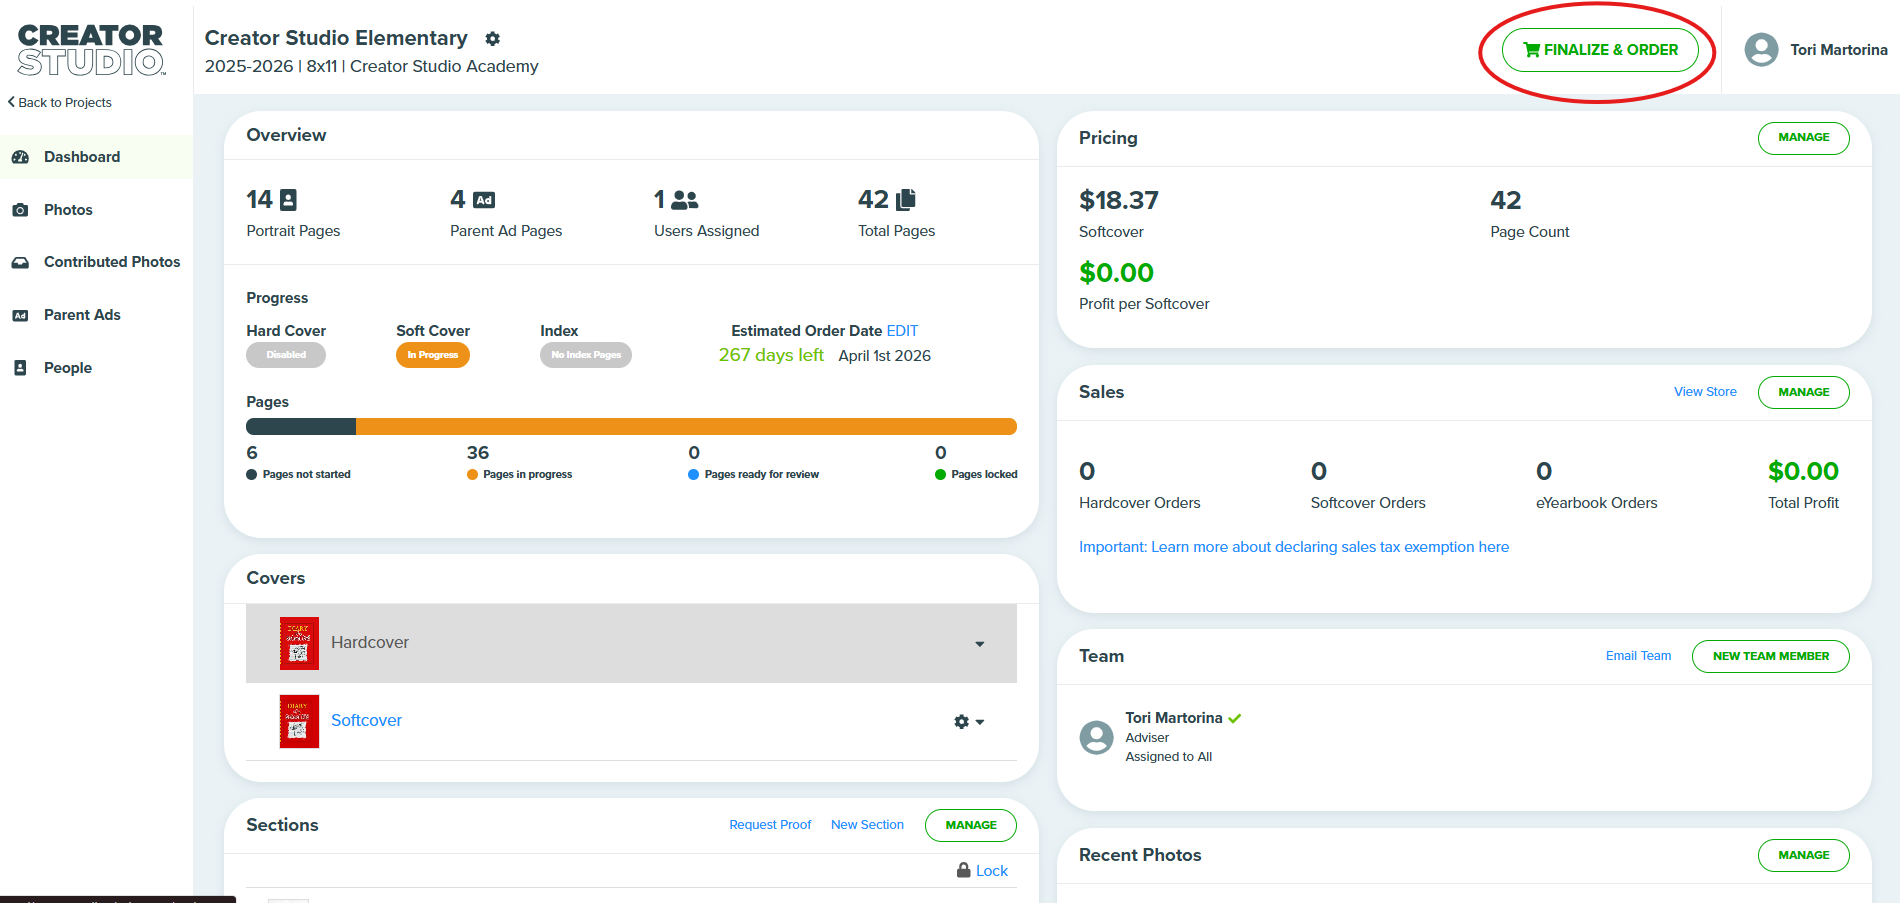This screenshot has width=1900, height=903.
Task: Click the portrait pages icon next to 14
Action: [288, 200]
